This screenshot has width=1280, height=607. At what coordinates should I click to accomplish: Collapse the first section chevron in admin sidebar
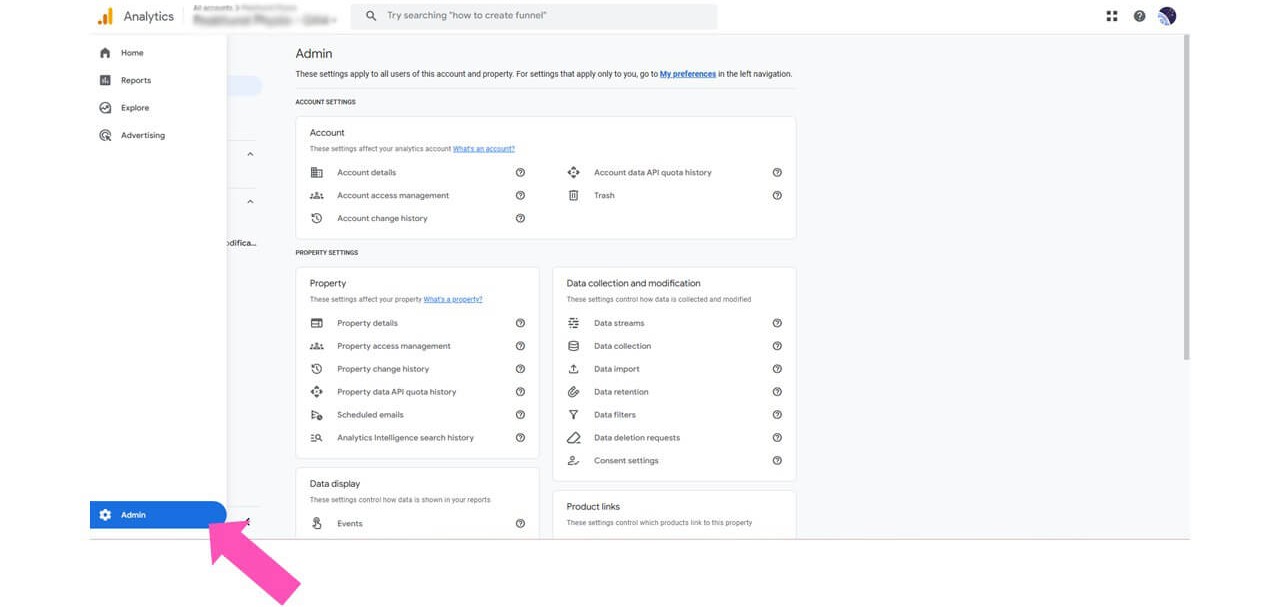tap(250, 154)
